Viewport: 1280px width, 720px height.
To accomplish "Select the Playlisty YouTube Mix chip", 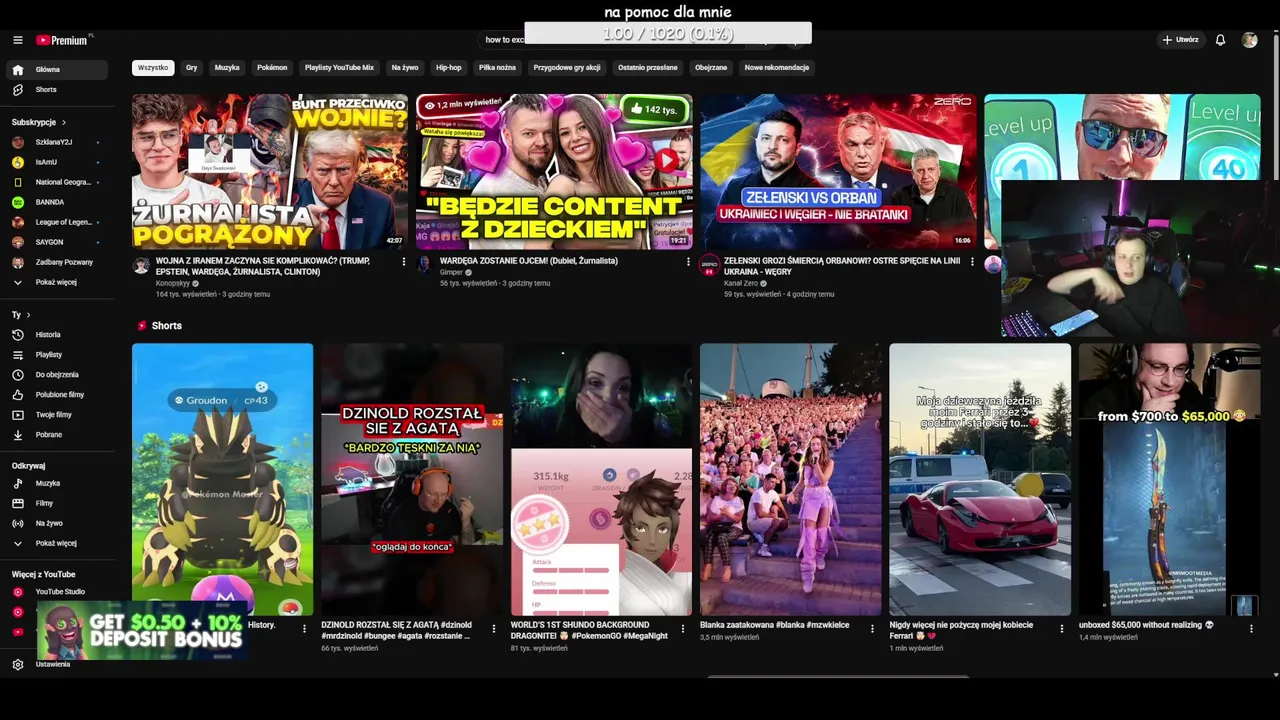I will pos(339,68).
